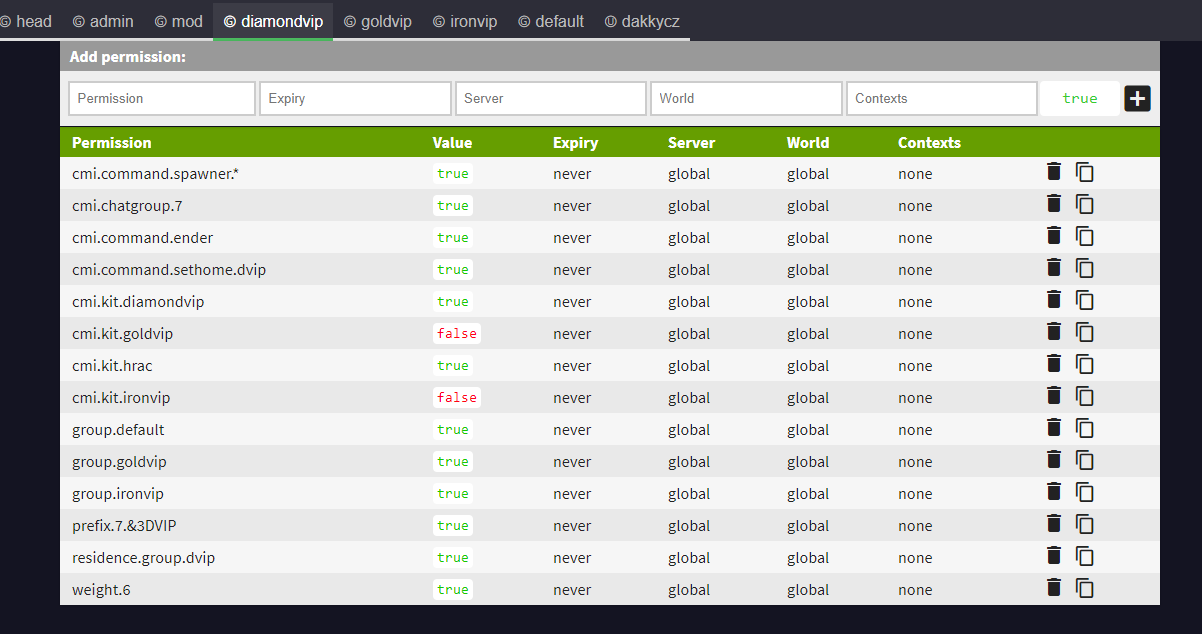Copy the cmi.kit.diamondvip permission
The height and width of the screenshot is (634, 1202).
point(1085,300)
